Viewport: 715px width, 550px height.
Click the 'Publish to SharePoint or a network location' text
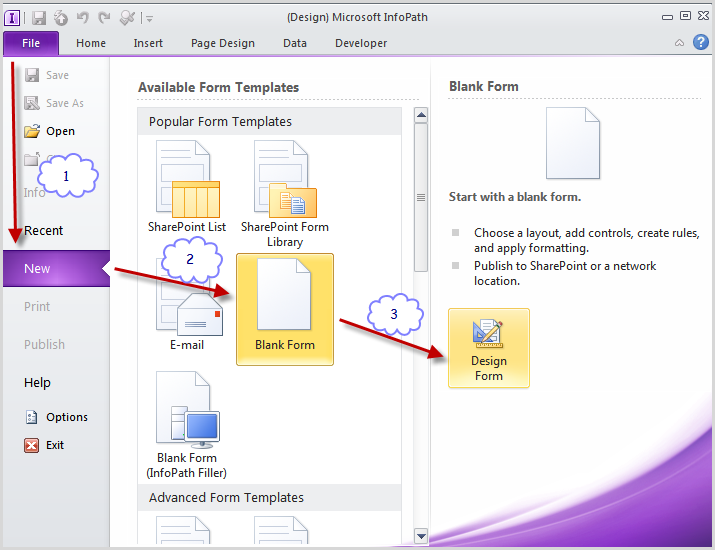(565, 273)
